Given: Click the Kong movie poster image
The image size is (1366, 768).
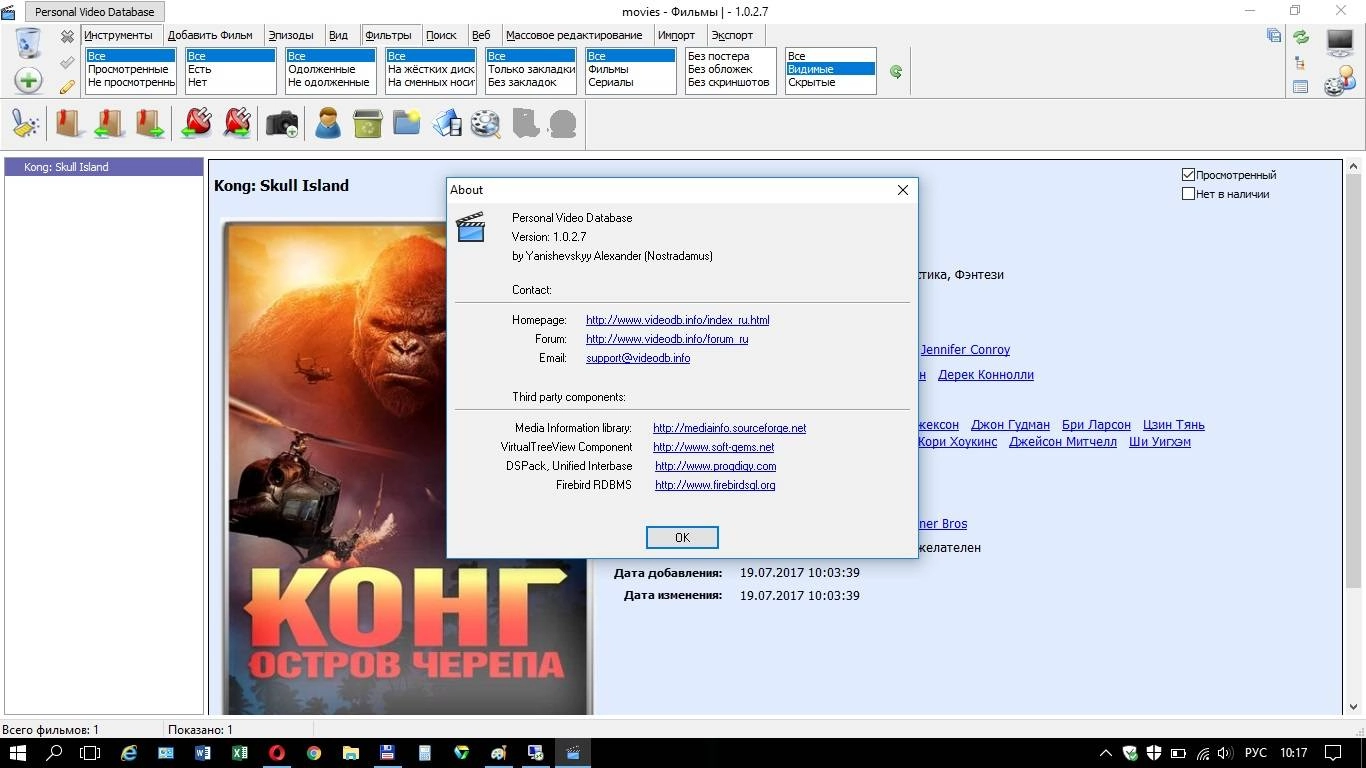Looking at the screenshot, I should 407,468.
